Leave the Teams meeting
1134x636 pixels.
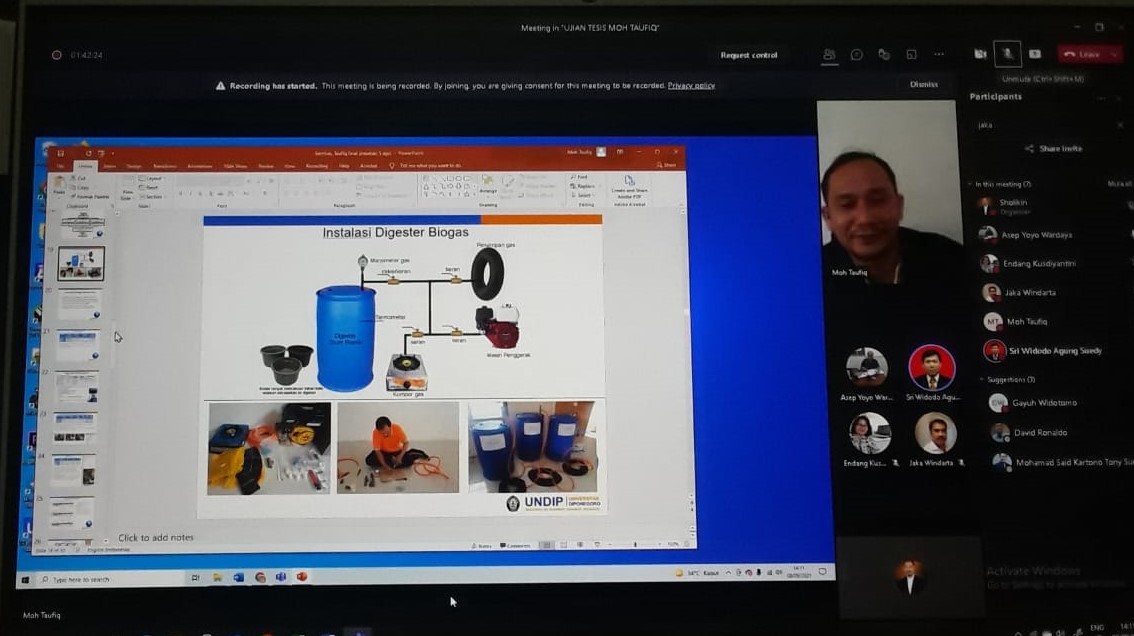tap(1082, 54)
